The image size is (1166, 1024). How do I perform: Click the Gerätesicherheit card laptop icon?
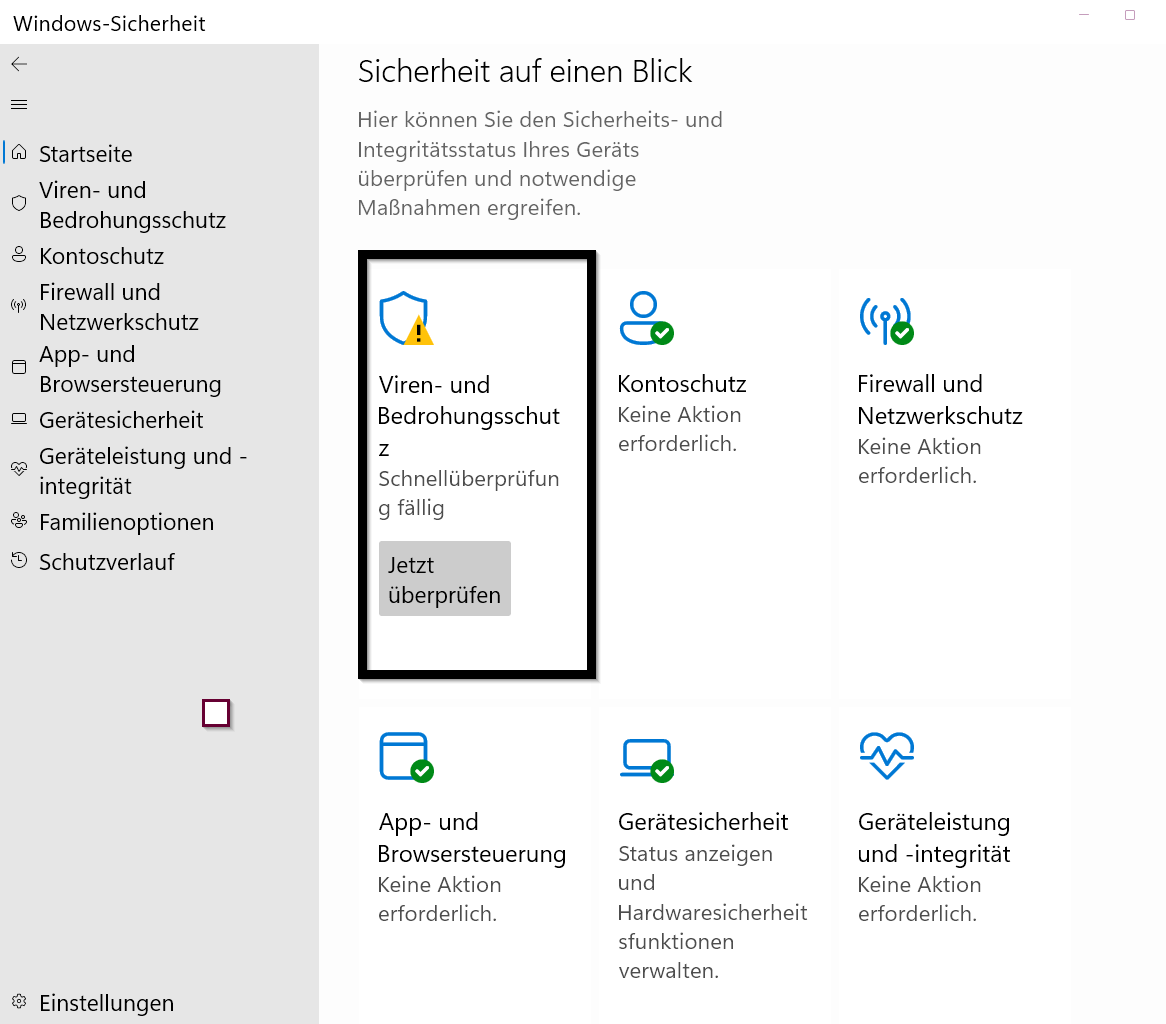(647, 760)
